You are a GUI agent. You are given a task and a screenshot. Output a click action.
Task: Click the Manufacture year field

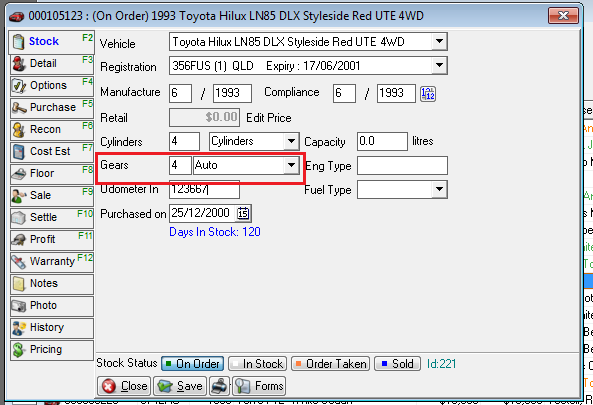232,93
